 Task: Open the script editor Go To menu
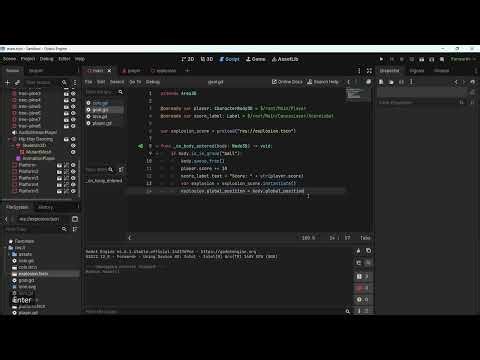coord(135,82)
